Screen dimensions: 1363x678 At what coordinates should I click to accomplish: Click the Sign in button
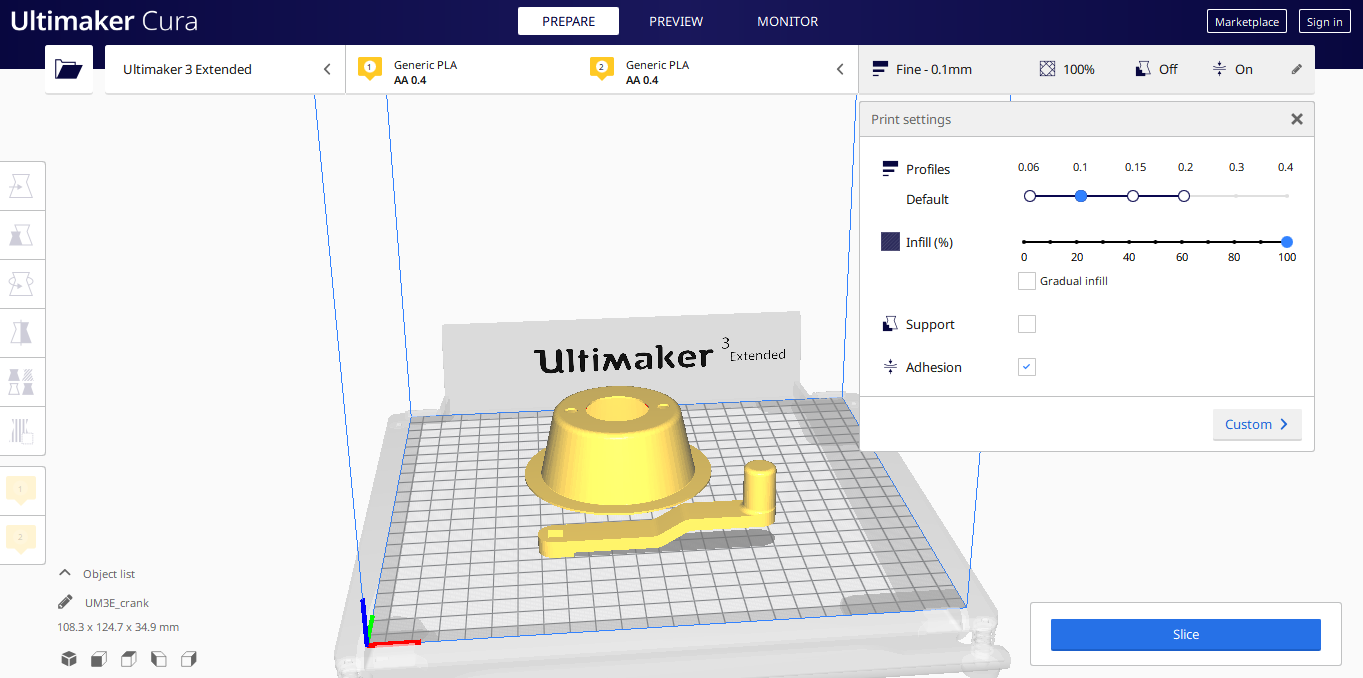coord(1325,22)
